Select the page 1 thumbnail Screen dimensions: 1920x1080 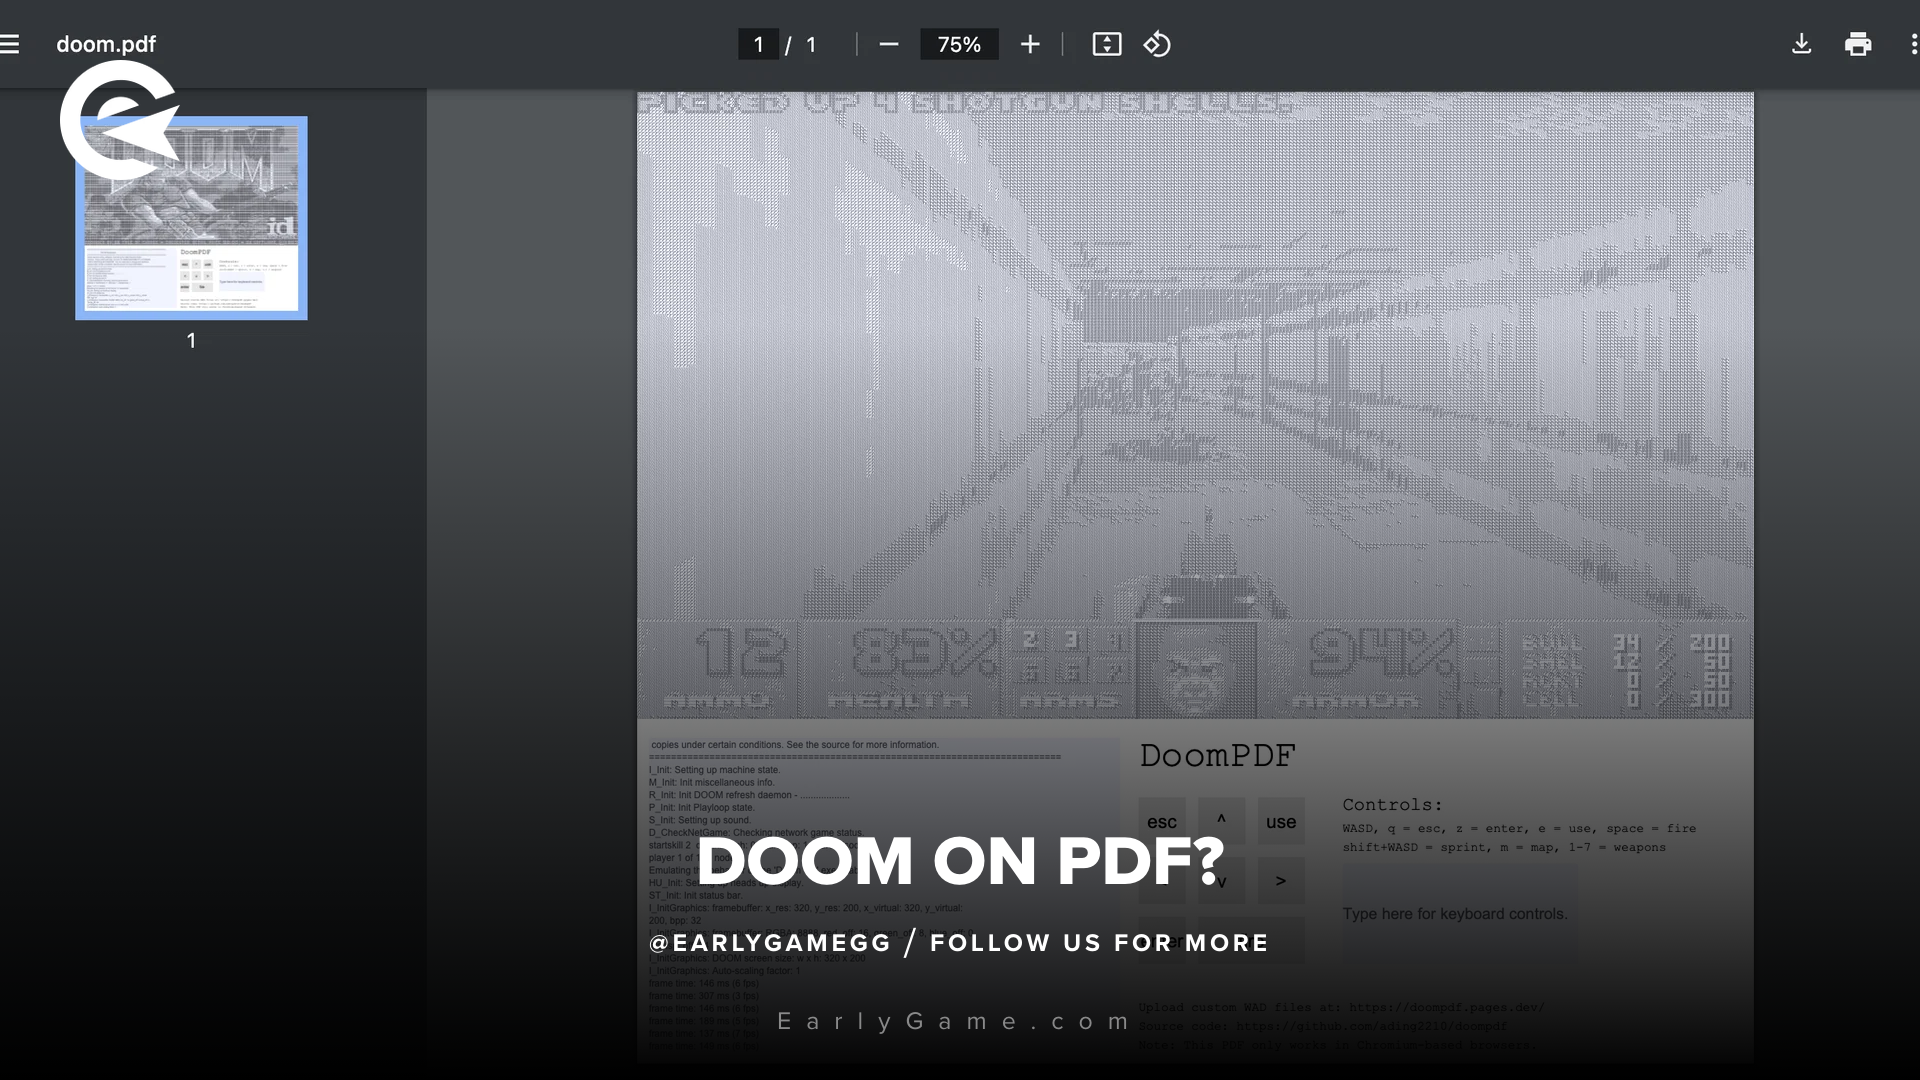191,218
